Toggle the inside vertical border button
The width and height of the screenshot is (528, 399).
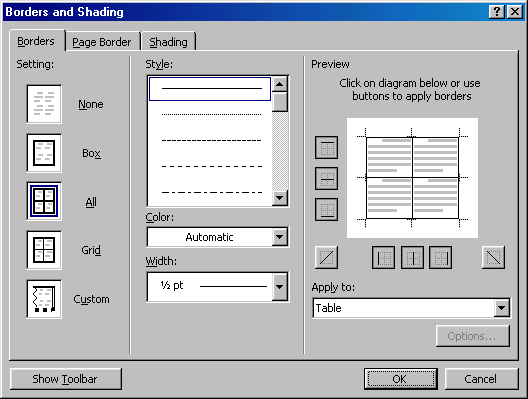[412, 258]
